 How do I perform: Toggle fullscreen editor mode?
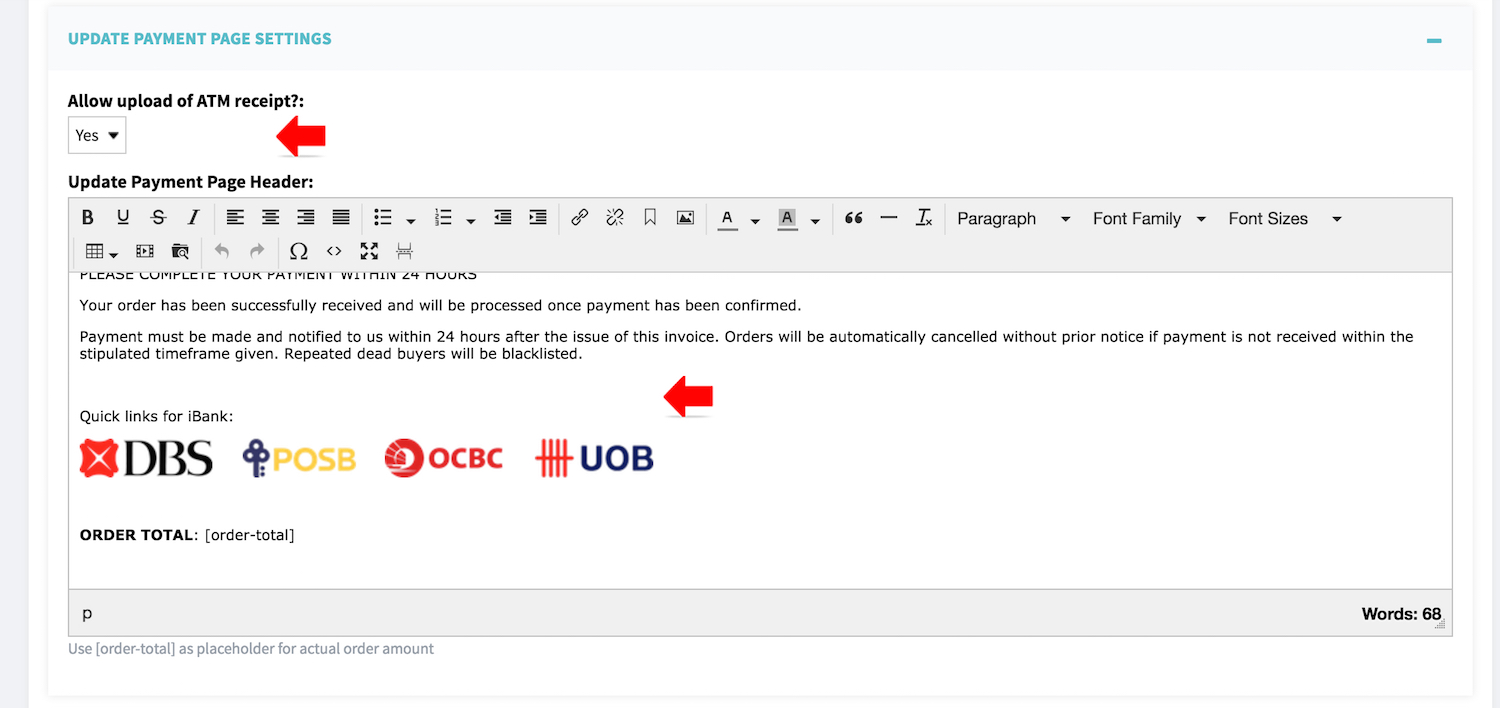click(369, 251)
